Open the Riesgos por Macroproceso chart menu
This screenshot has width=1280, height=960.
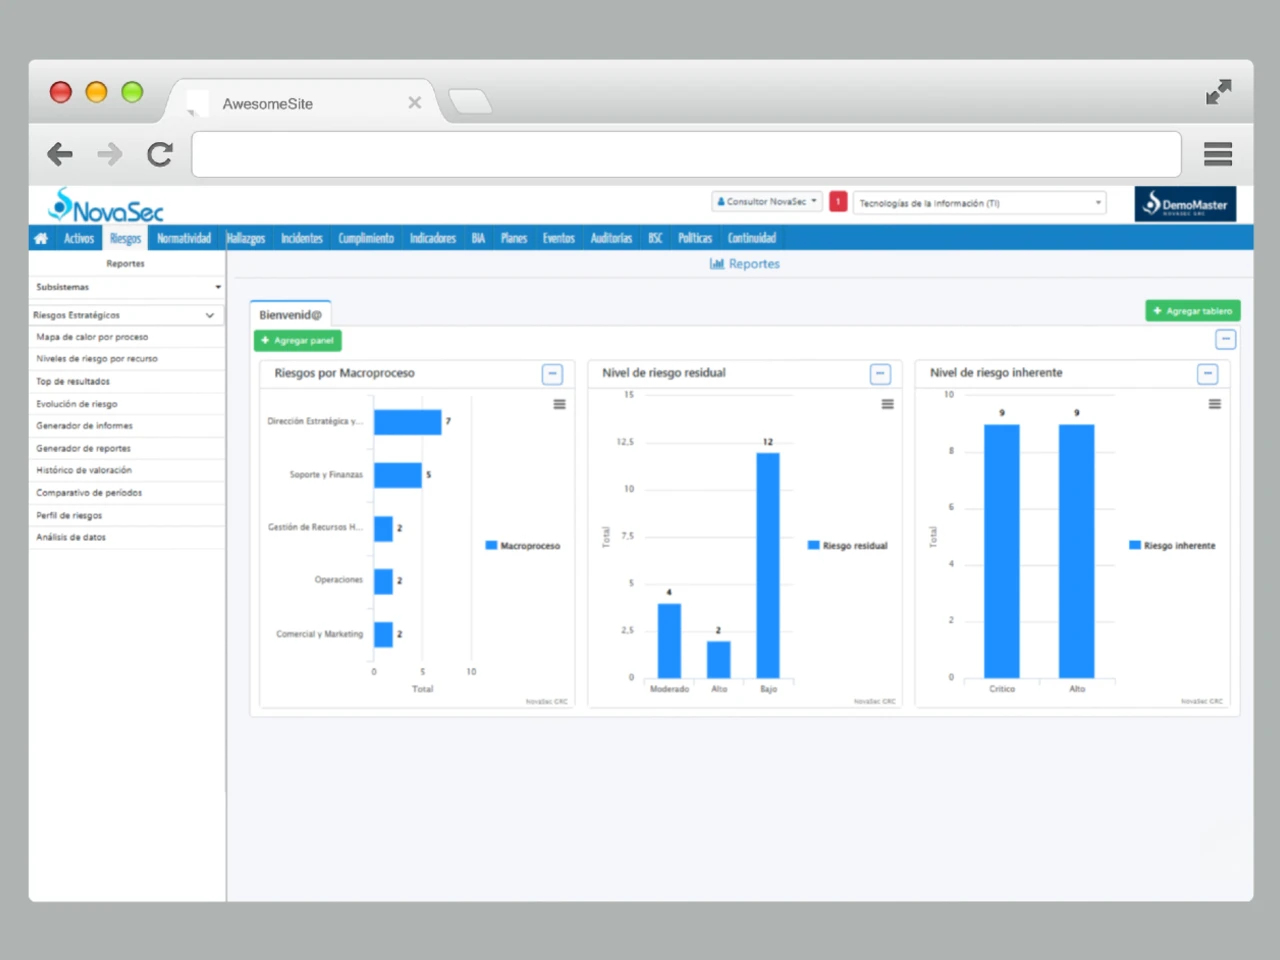tap(559, 404)
